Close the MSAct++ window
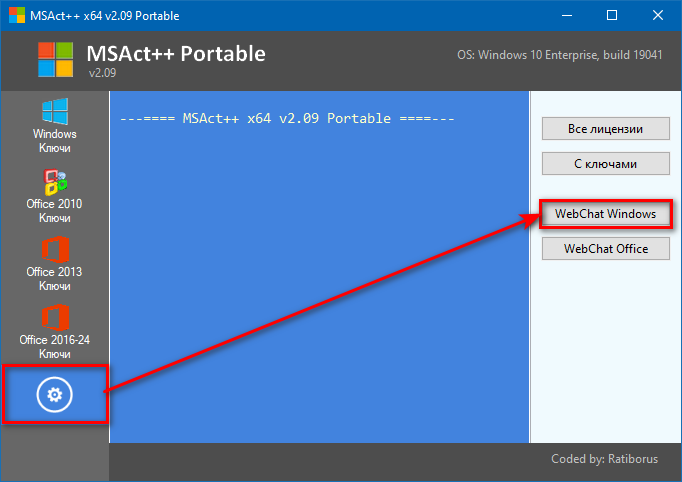 658,15
